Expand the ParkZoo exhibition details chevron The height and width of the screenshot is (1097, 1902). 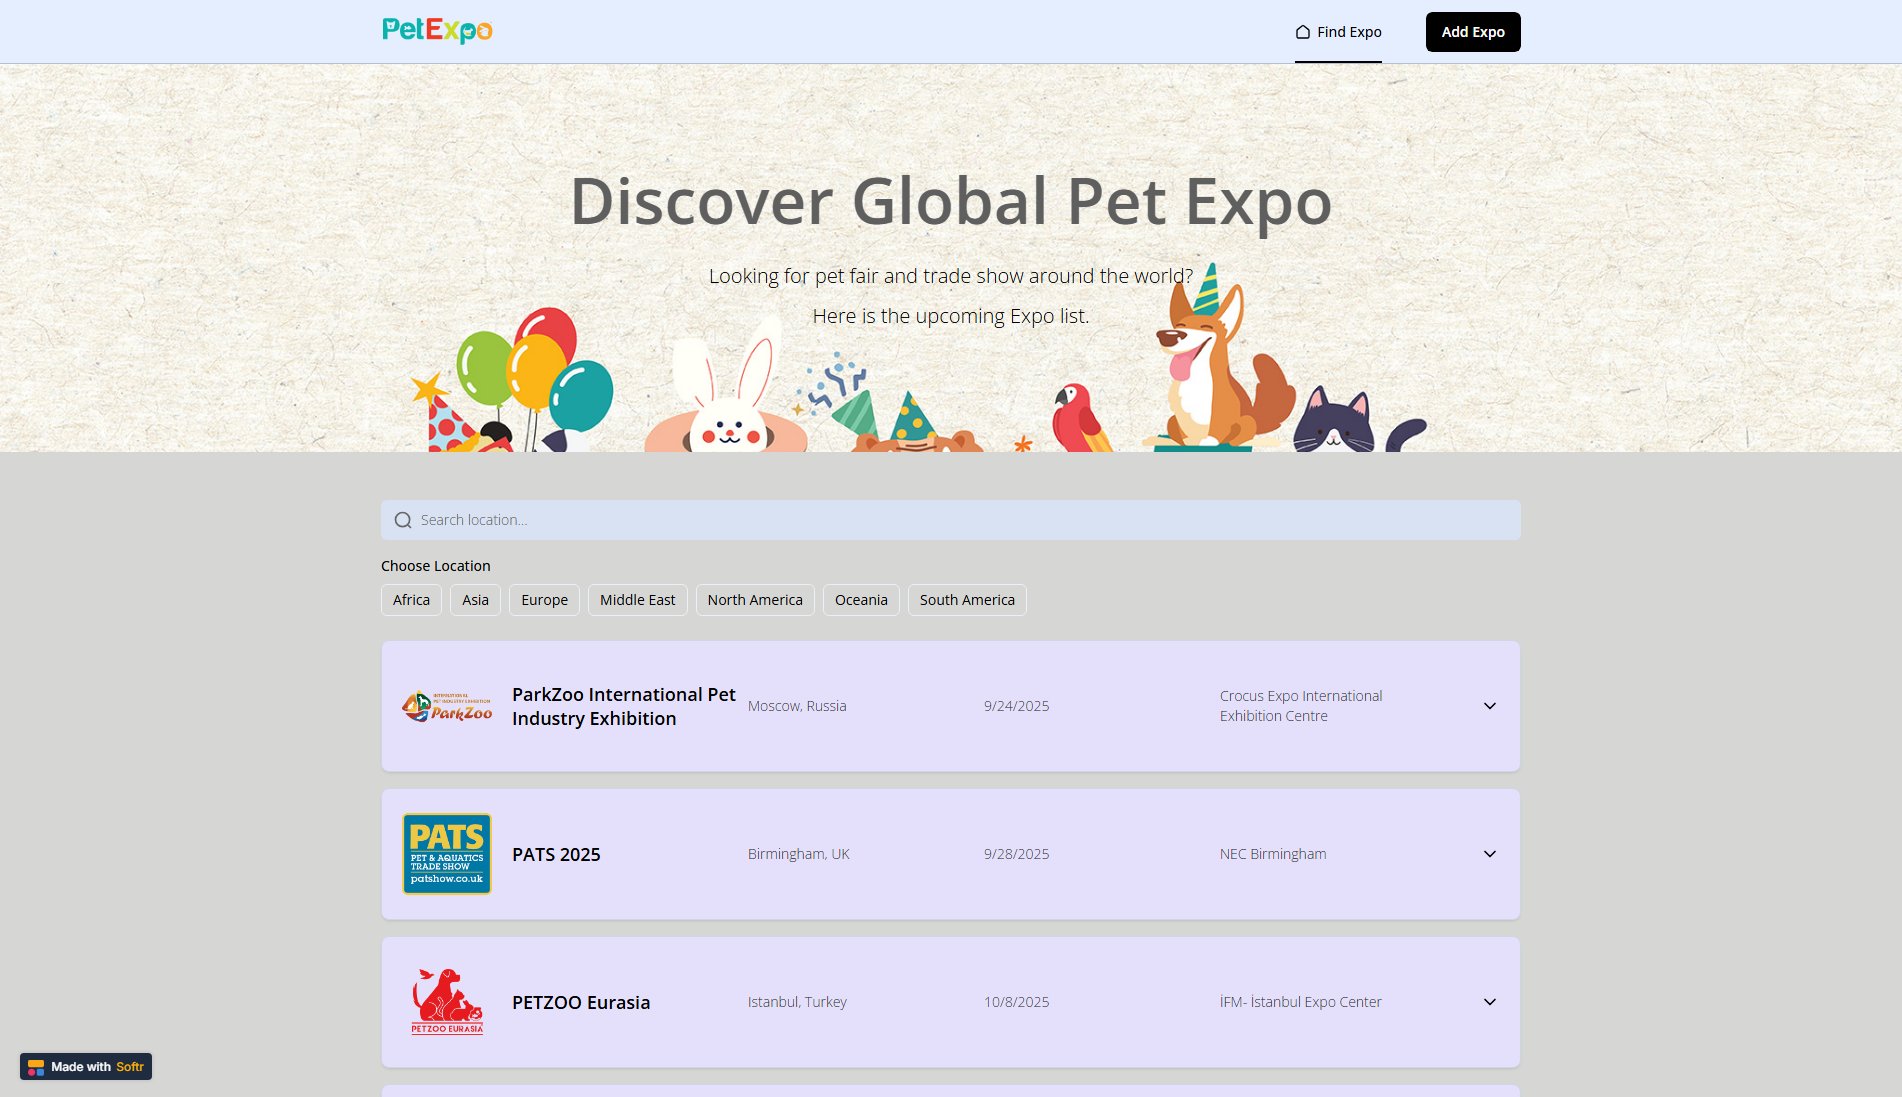1490,706
